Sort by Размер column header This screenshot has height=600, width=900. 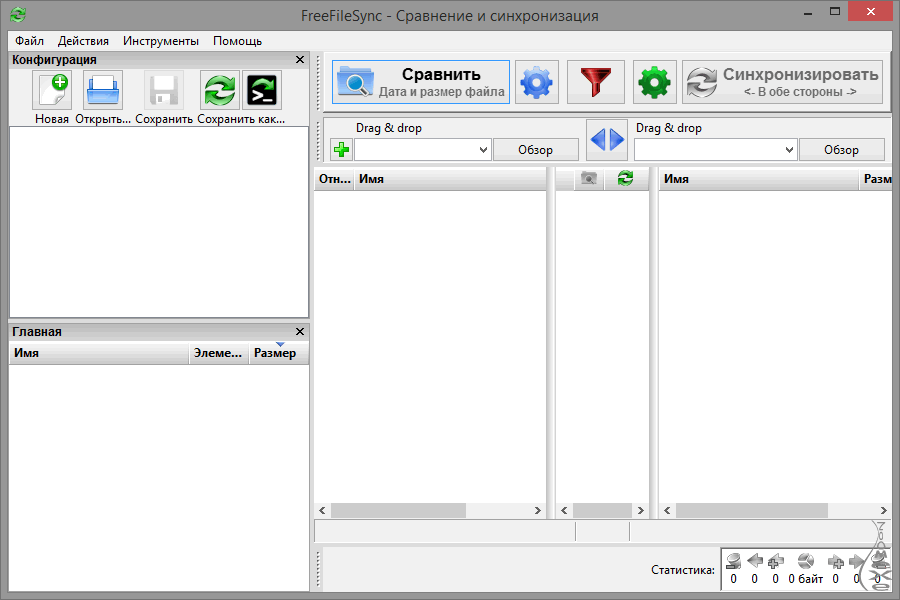click(279, 353)
